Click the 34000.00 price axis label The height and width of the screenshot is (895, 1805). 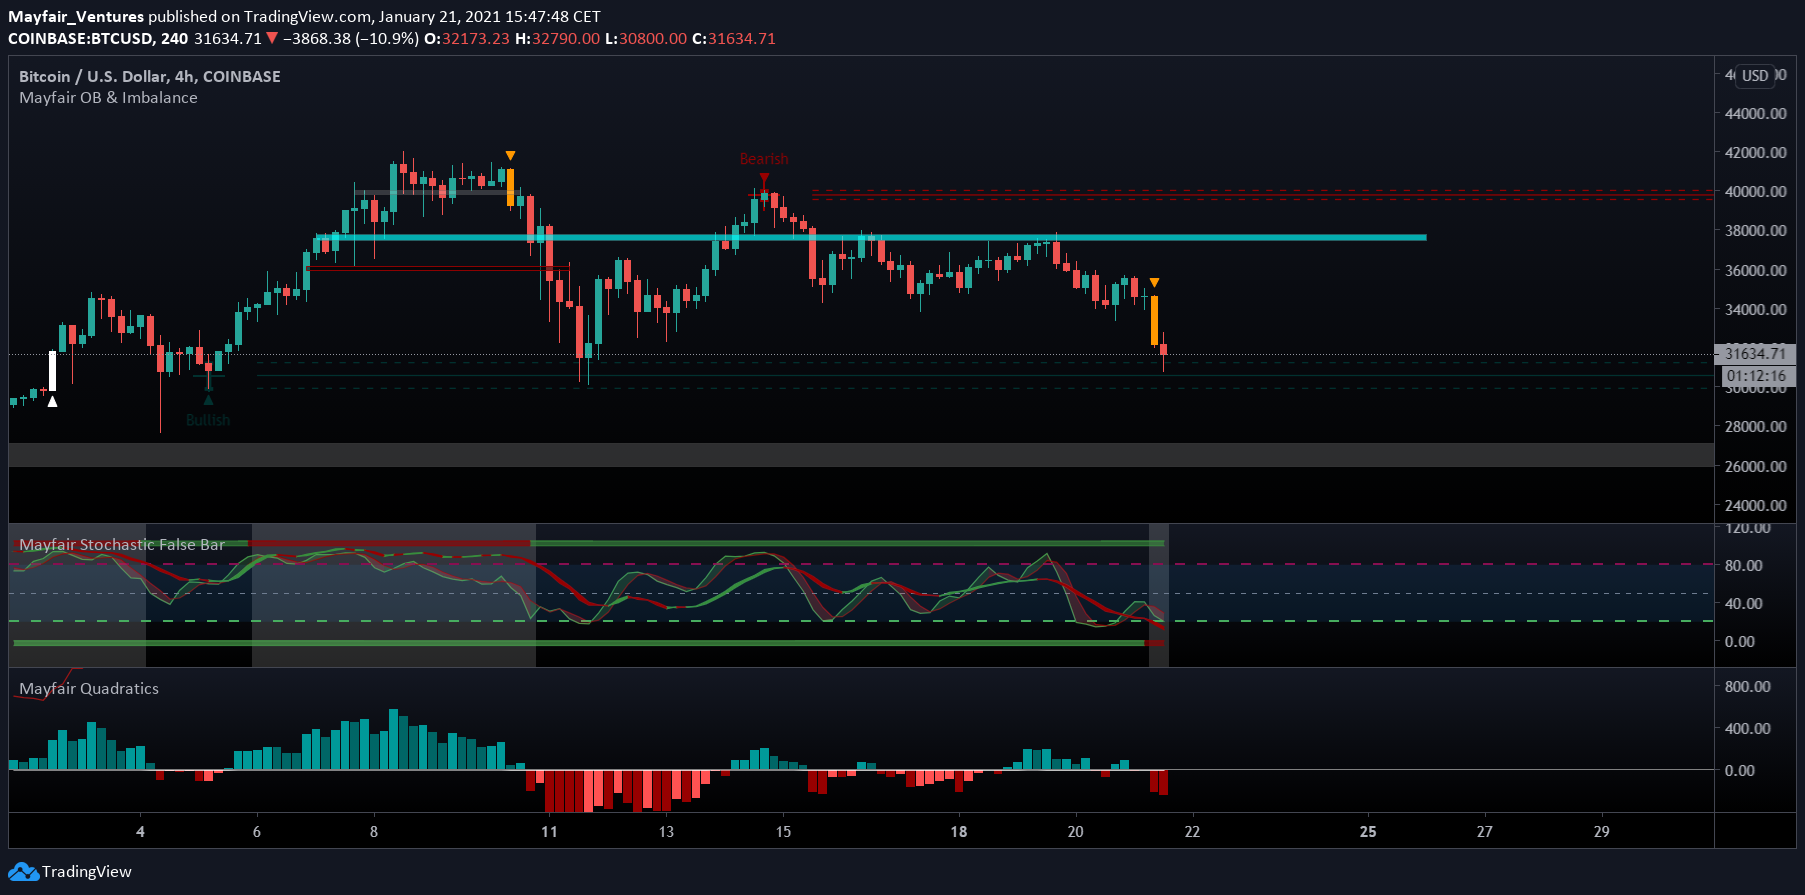[x=1755, y=309]
